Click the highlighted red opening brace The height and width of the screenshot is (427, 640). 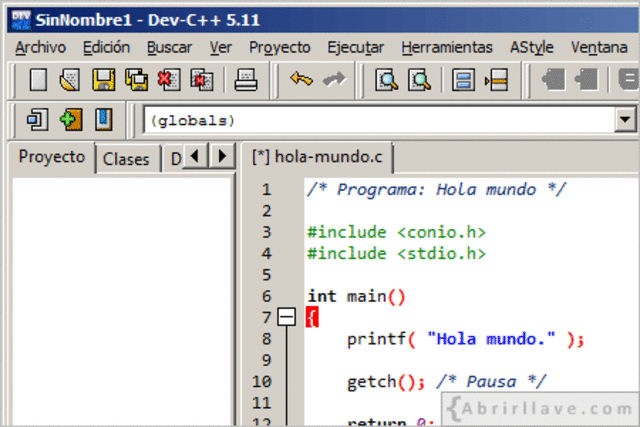coord(312,317)
